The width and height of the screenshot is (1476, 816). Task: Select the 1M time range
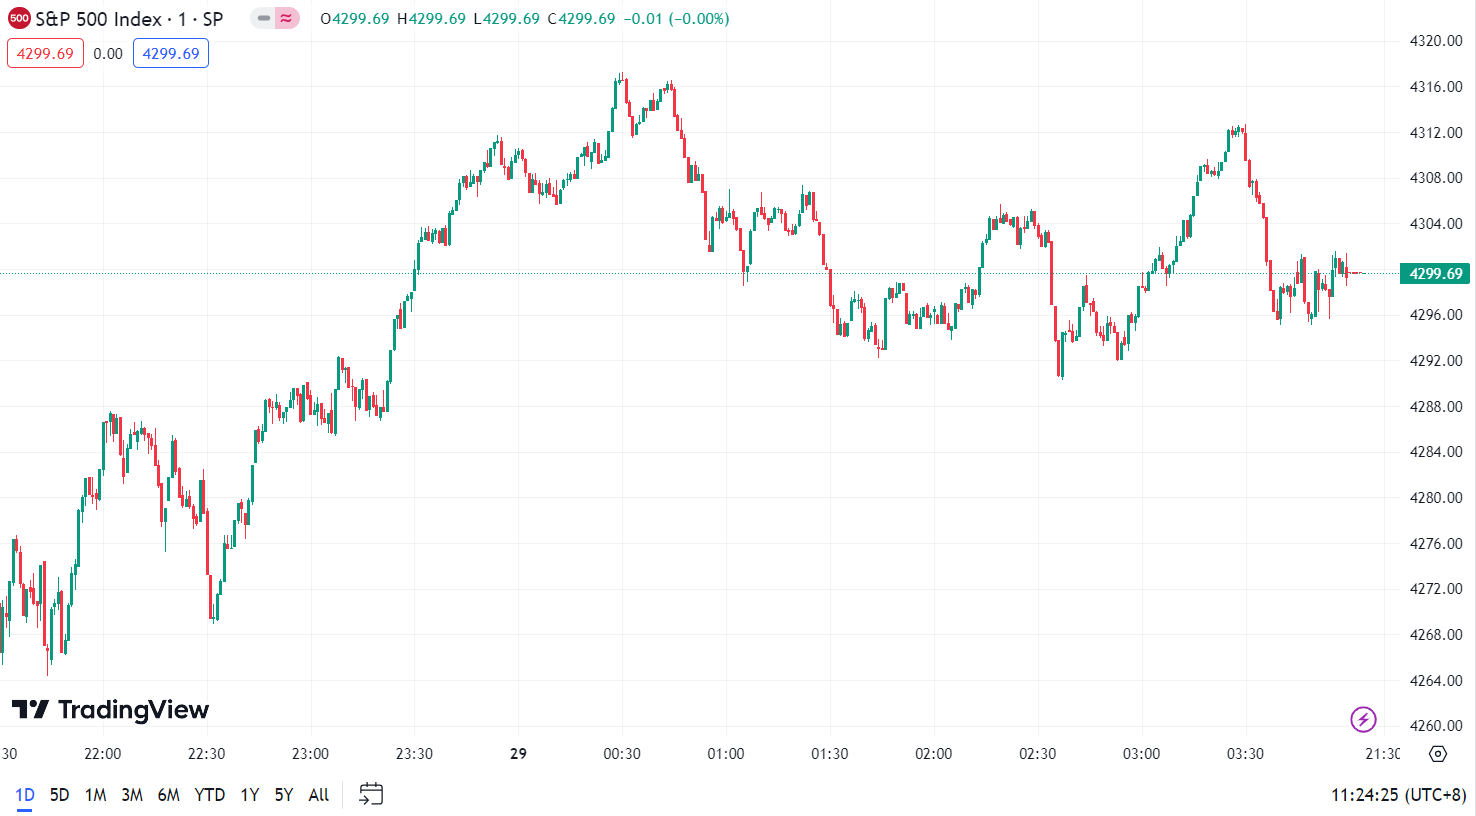(x=95, y=795)
